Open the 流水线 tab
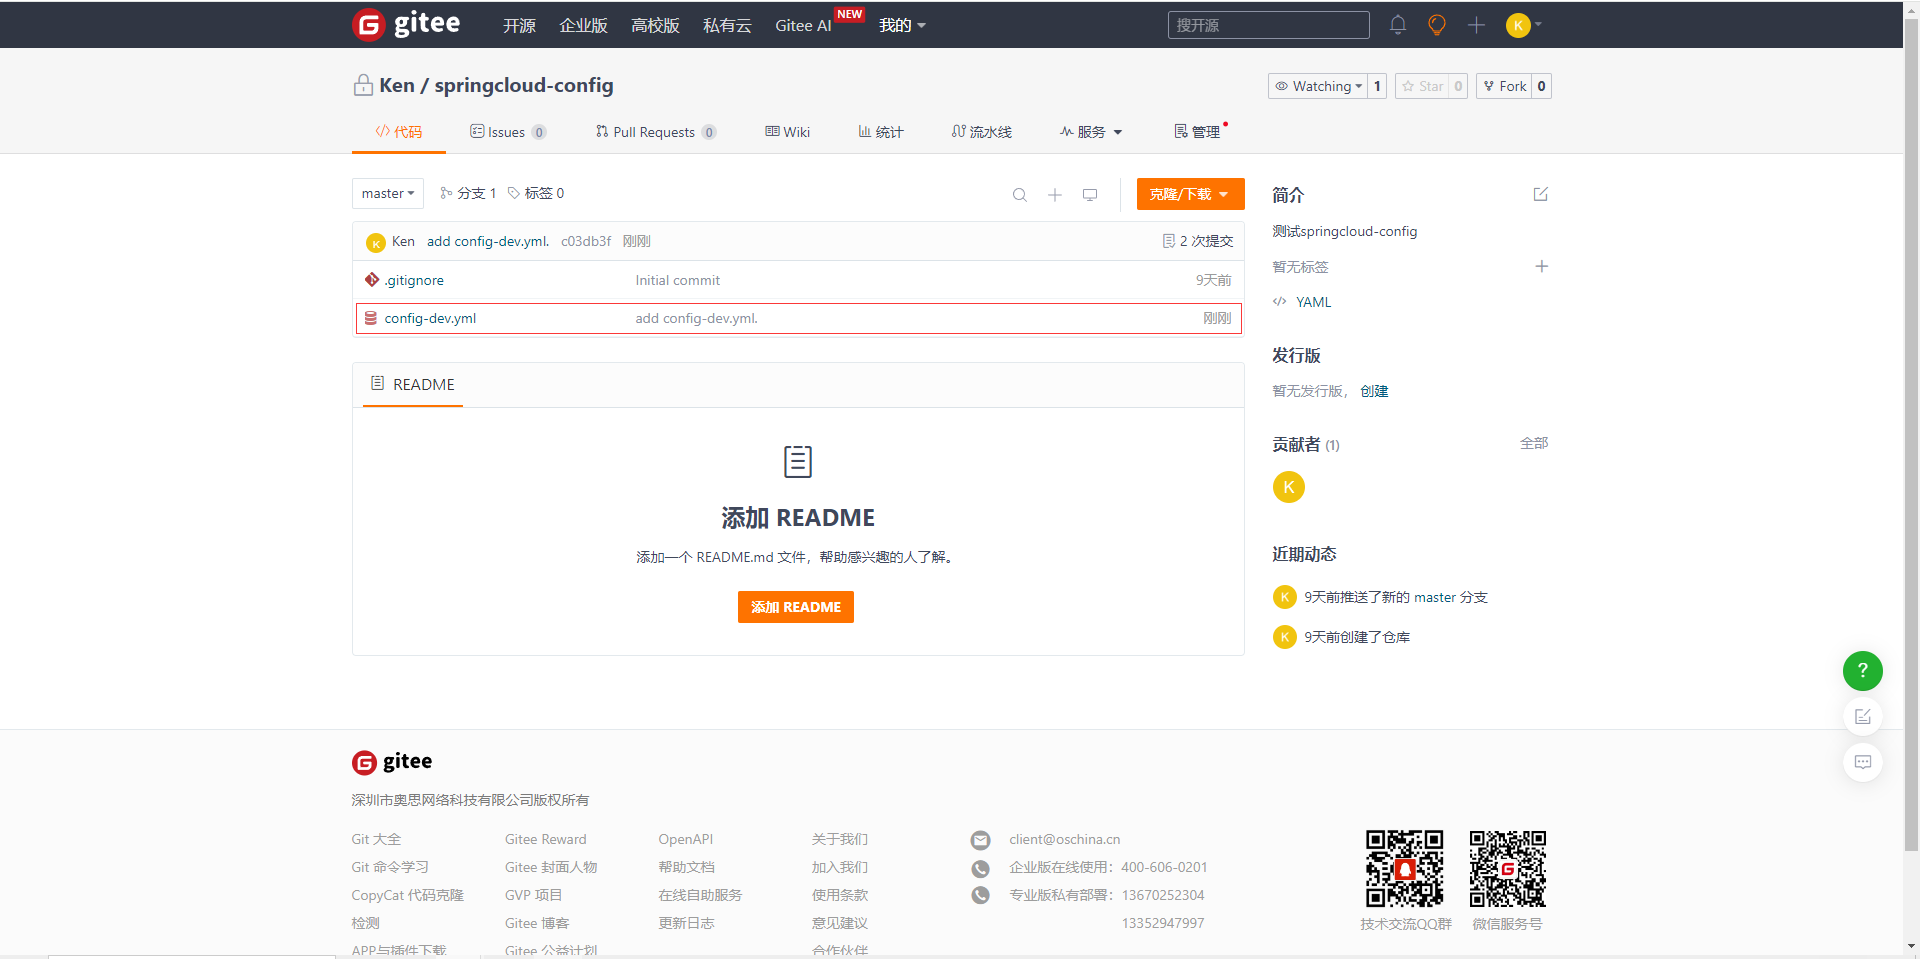The width and height of the screenshot is (1920, 959). (982, 132)
